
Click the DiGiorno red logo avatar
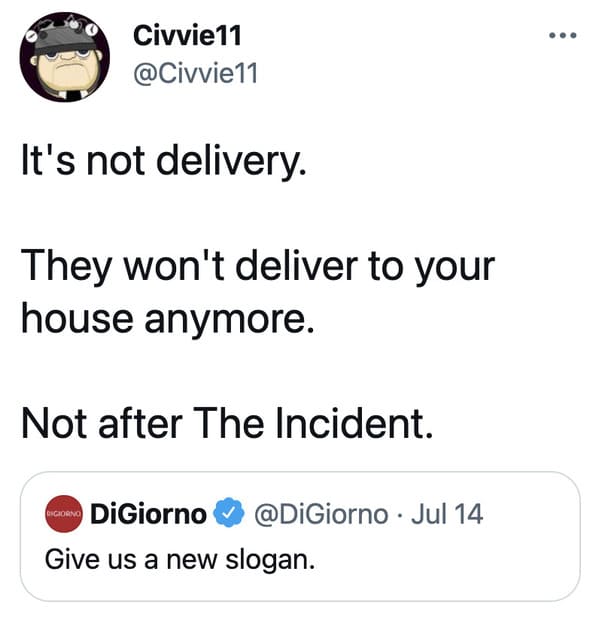tap(64, 514)
